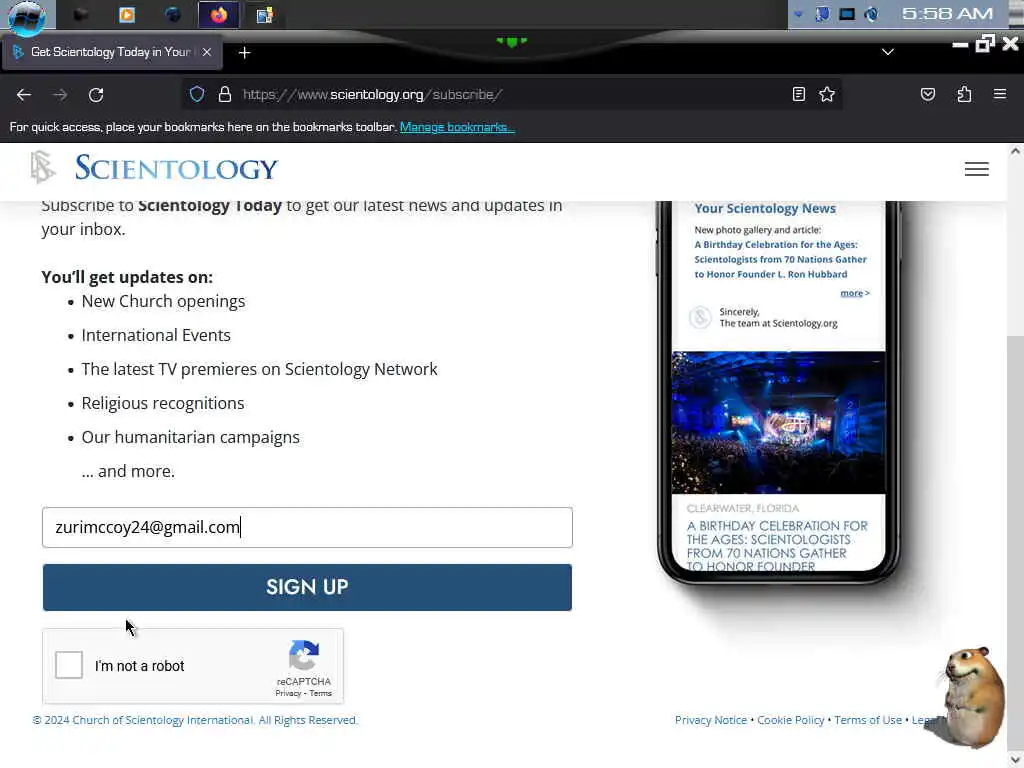Go forward to the next page
Image resolution: width=1024 pixels, height=768 pixels.
pos(60,95)
